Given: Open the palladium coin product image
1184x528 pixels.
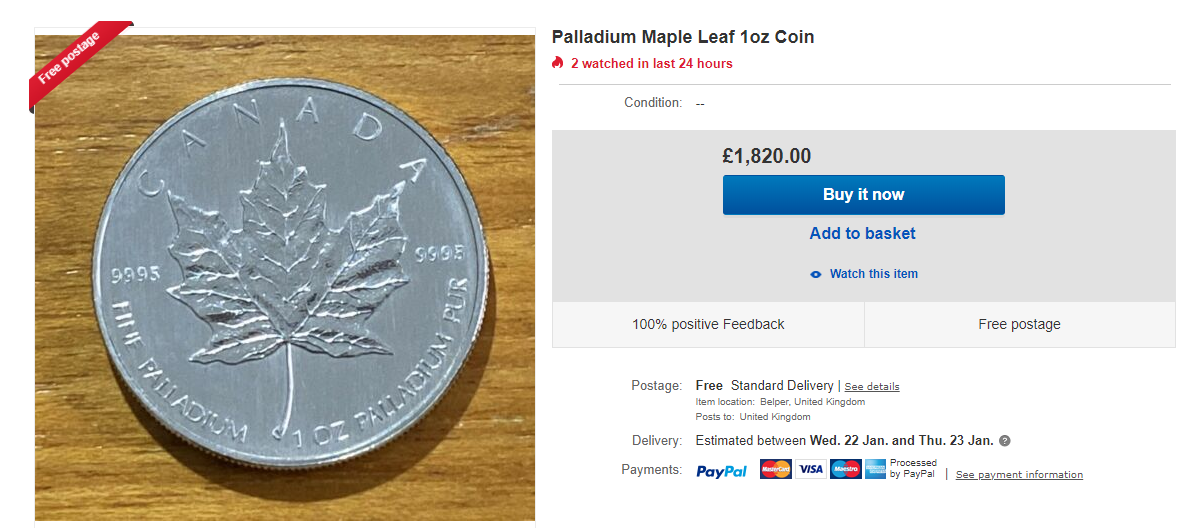Looking at the screenshot, I should tap(285, 280).
